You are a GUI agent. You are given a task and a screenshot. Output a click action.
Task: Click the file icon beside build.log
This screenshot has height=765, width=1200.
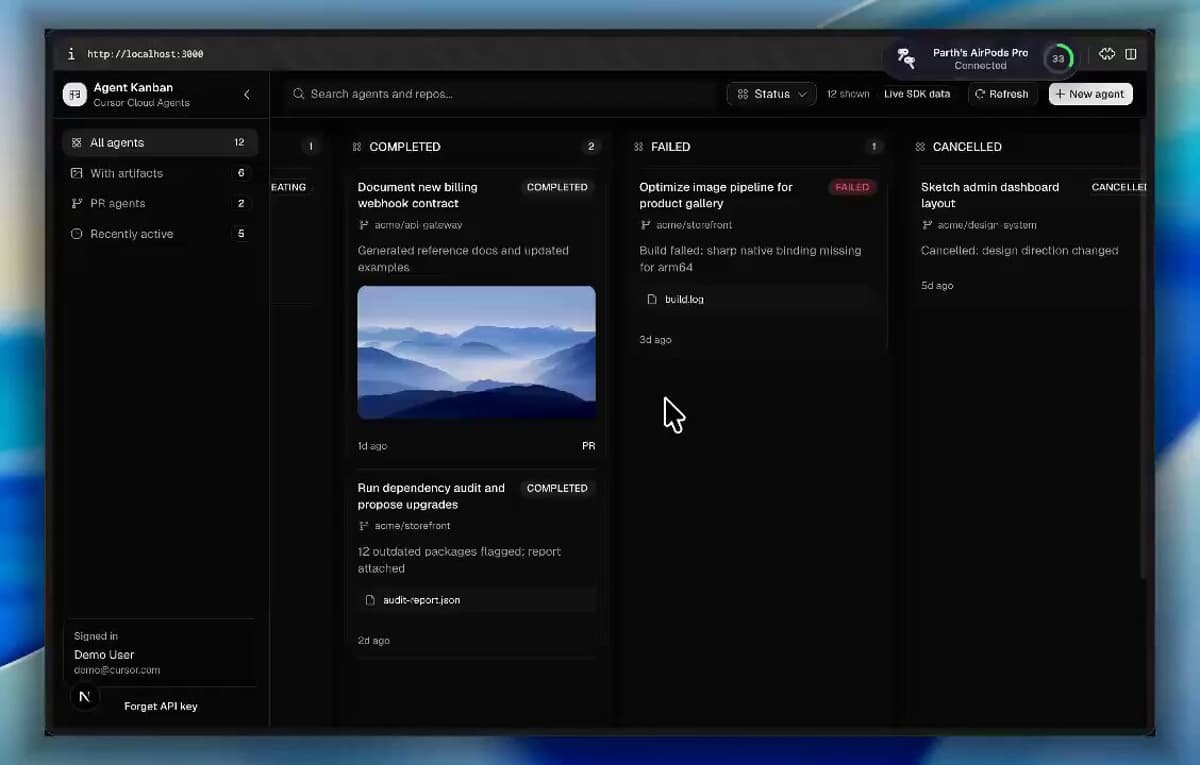pos(652,299)
